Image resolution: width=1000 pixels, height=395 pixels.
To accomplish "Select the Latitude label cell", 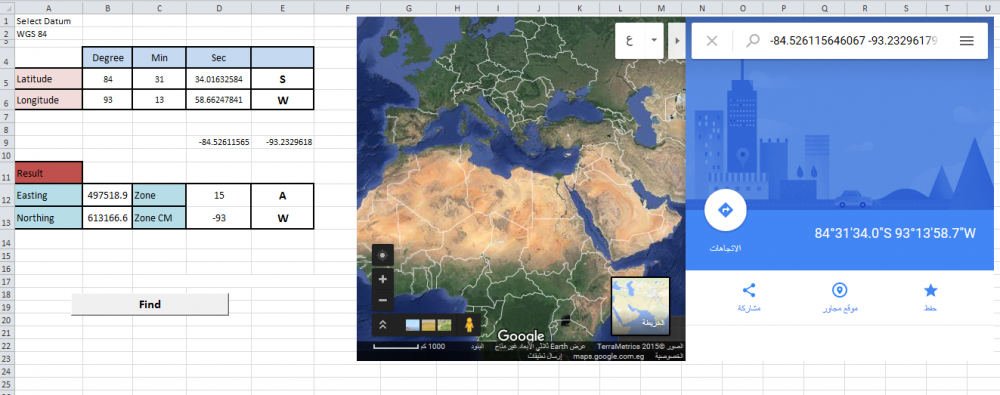I will [x=48, y=79].
